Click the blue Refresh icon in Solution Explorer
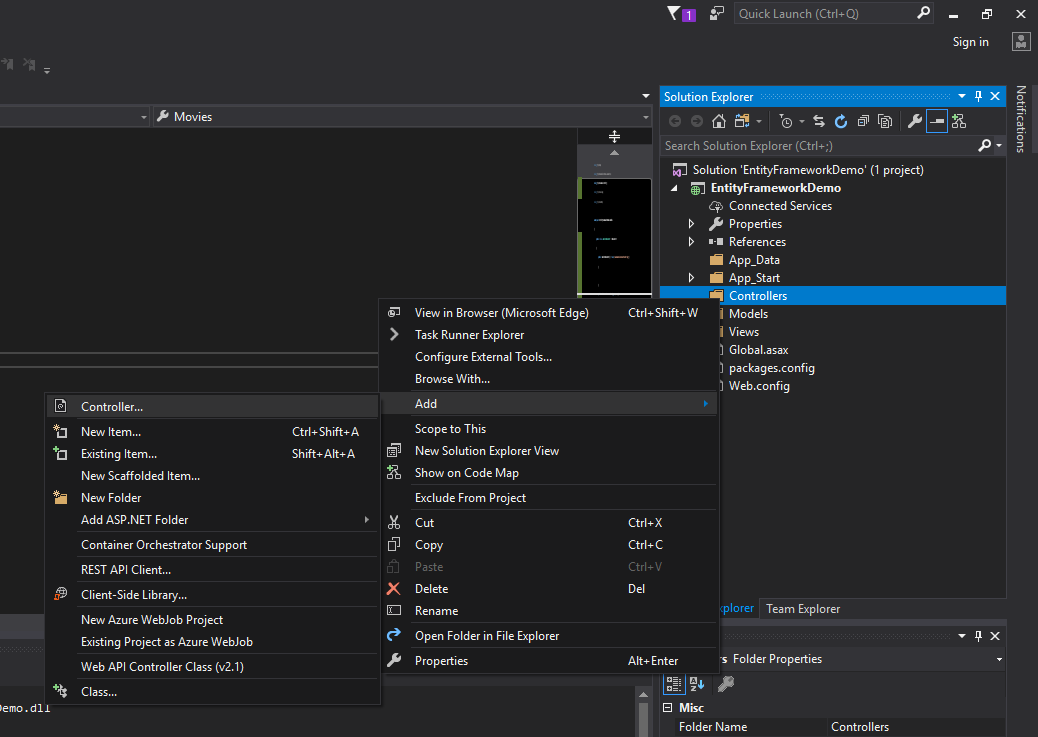Screen dimensions: 1038x737 pyautogui.click(x=841, y=121)
